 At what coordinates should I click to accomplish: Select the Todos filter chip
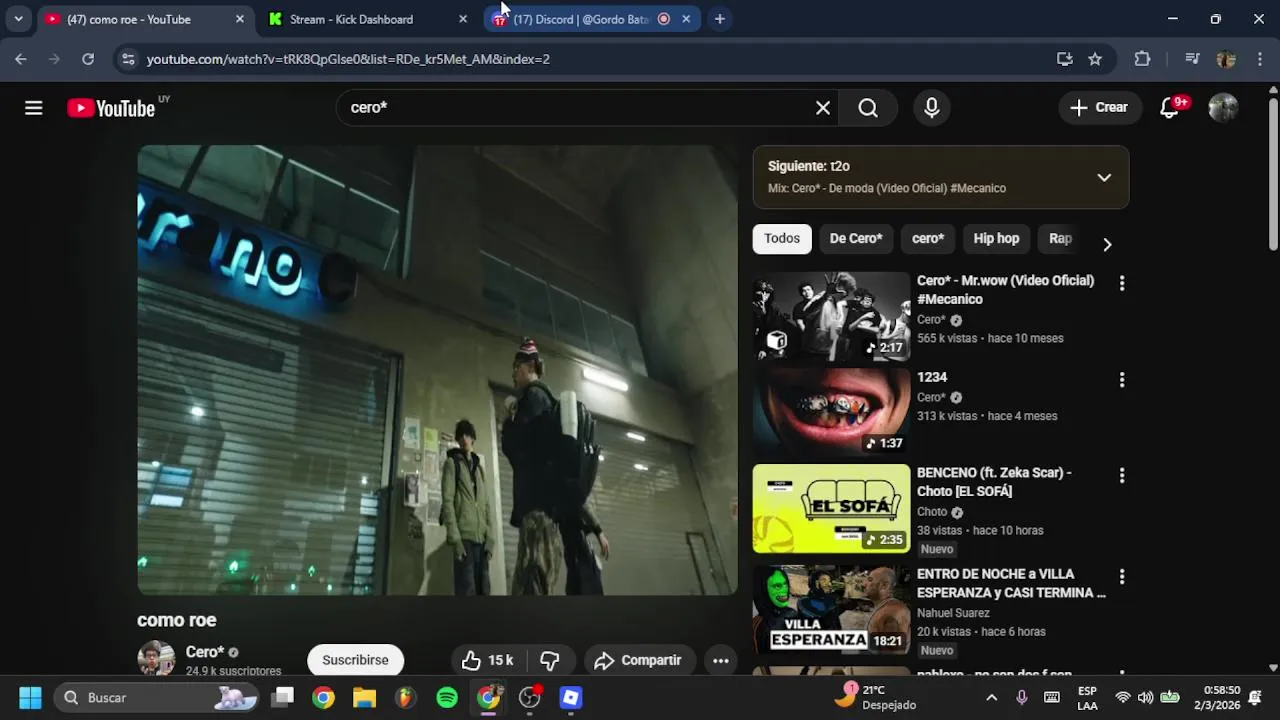click(782, 238)
